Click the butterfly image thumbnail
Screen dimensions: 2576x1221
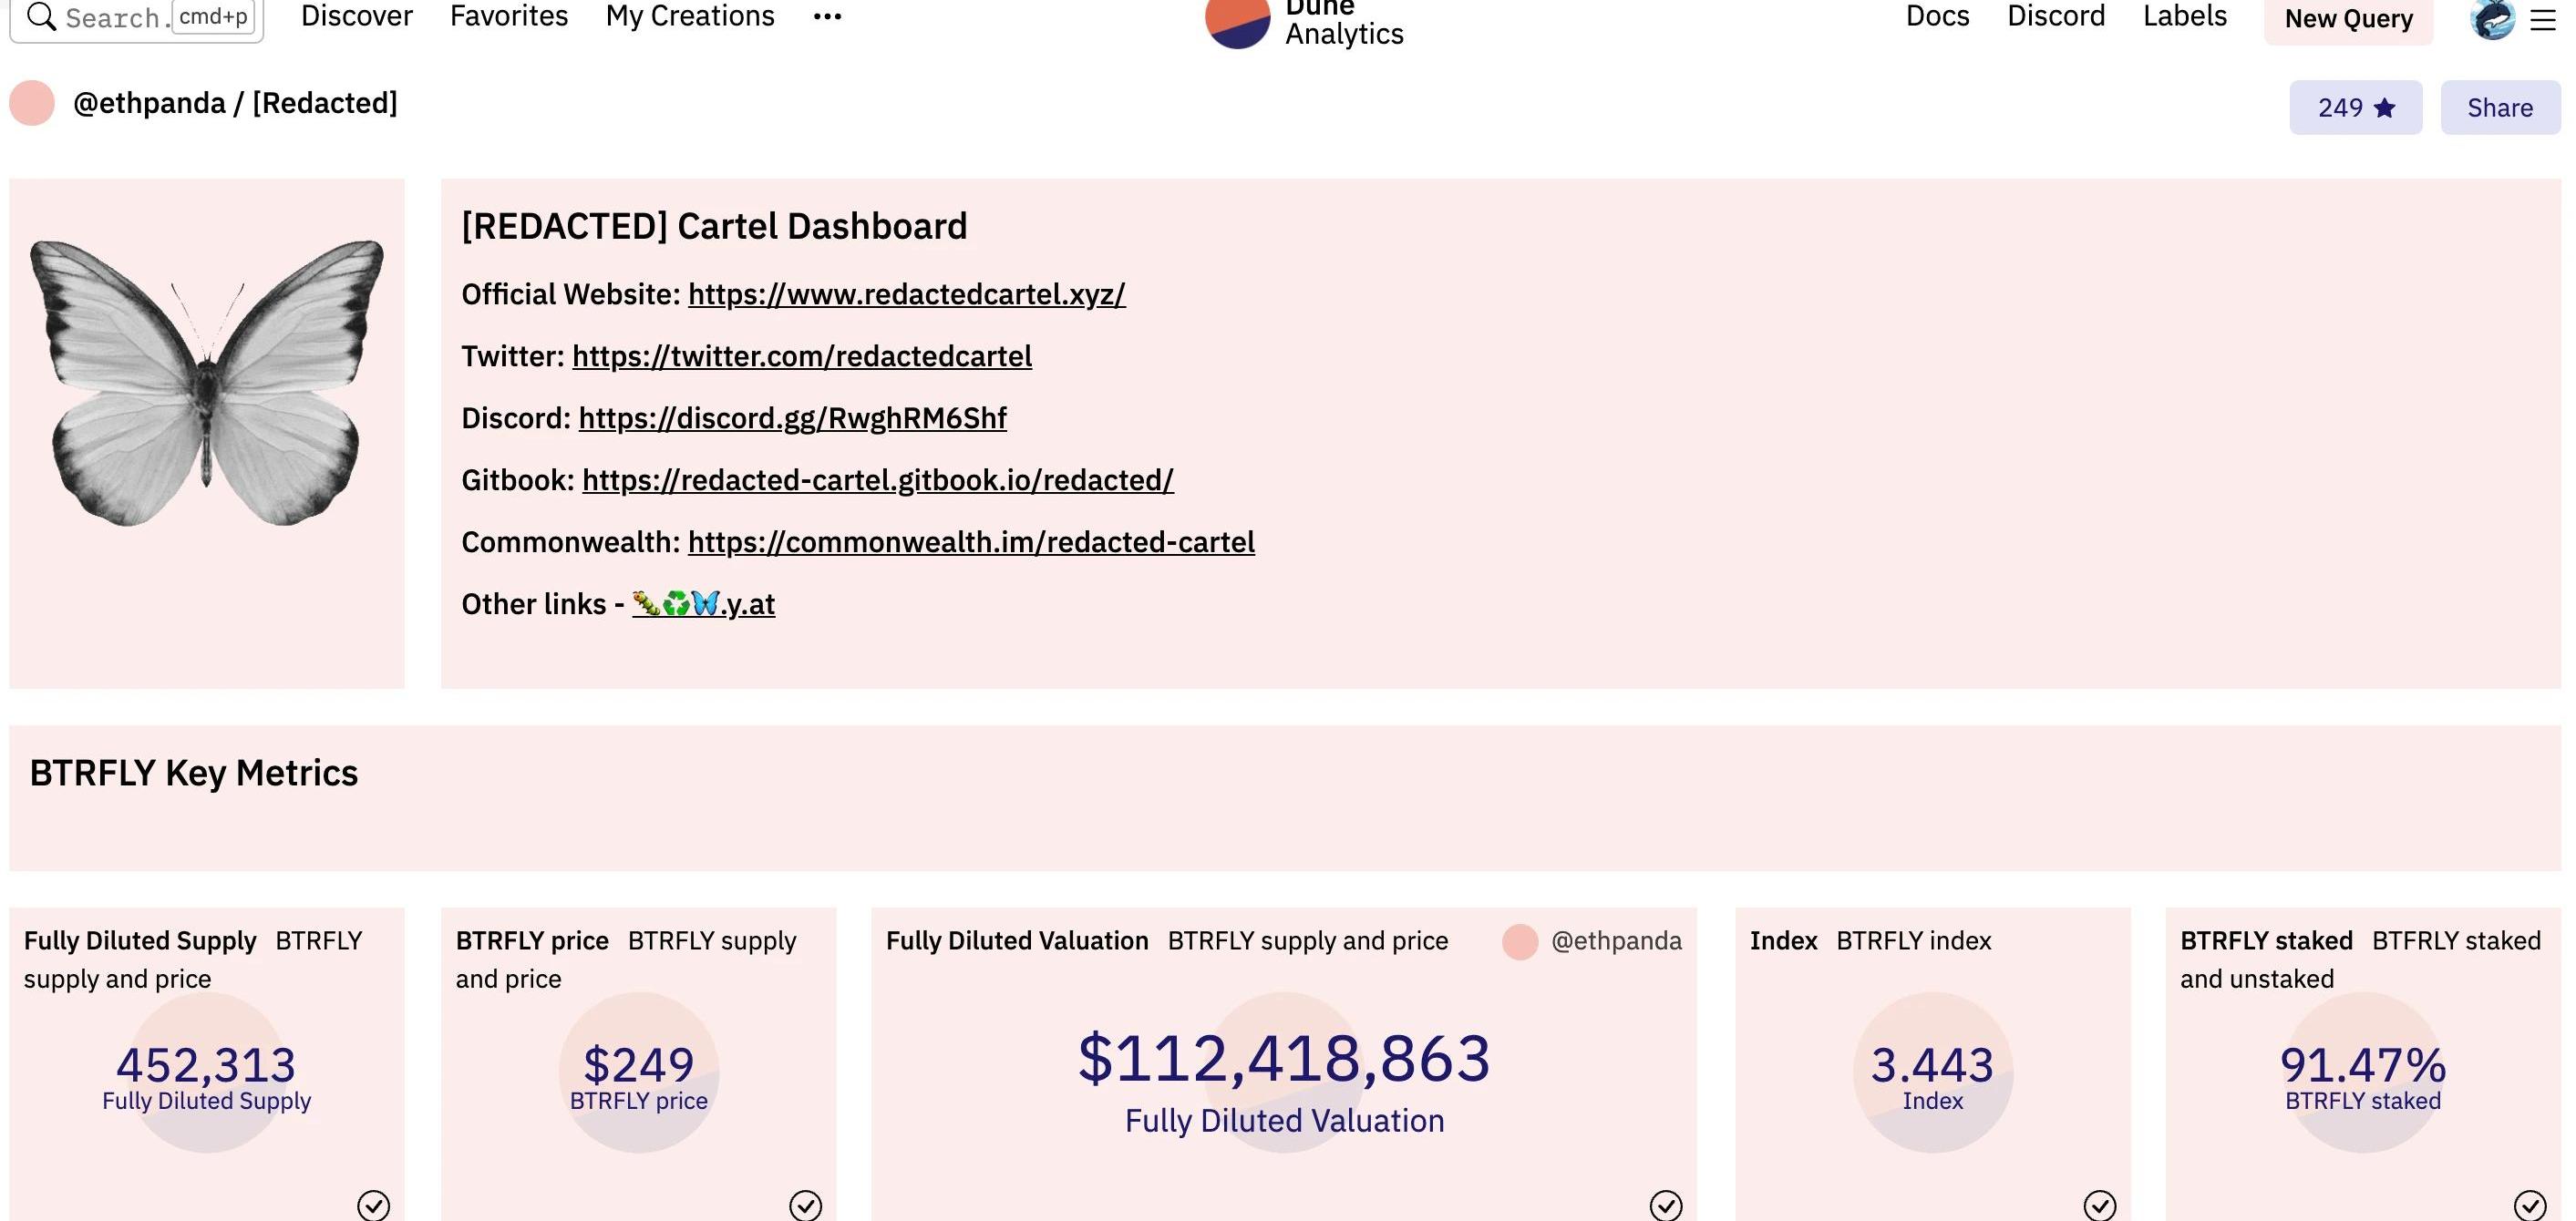coord(207,383)
